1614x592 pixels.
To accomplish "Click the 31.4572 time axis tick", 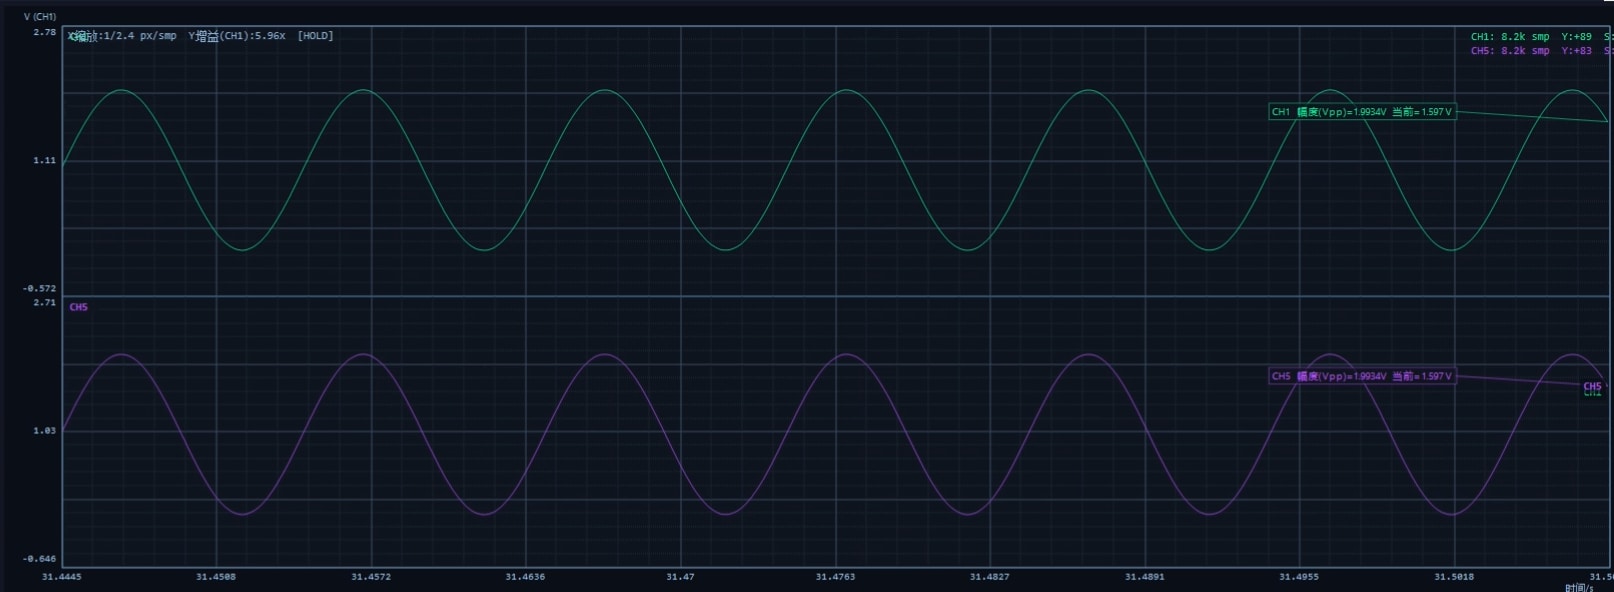I will pyautogui.click(x=371, y=577).
